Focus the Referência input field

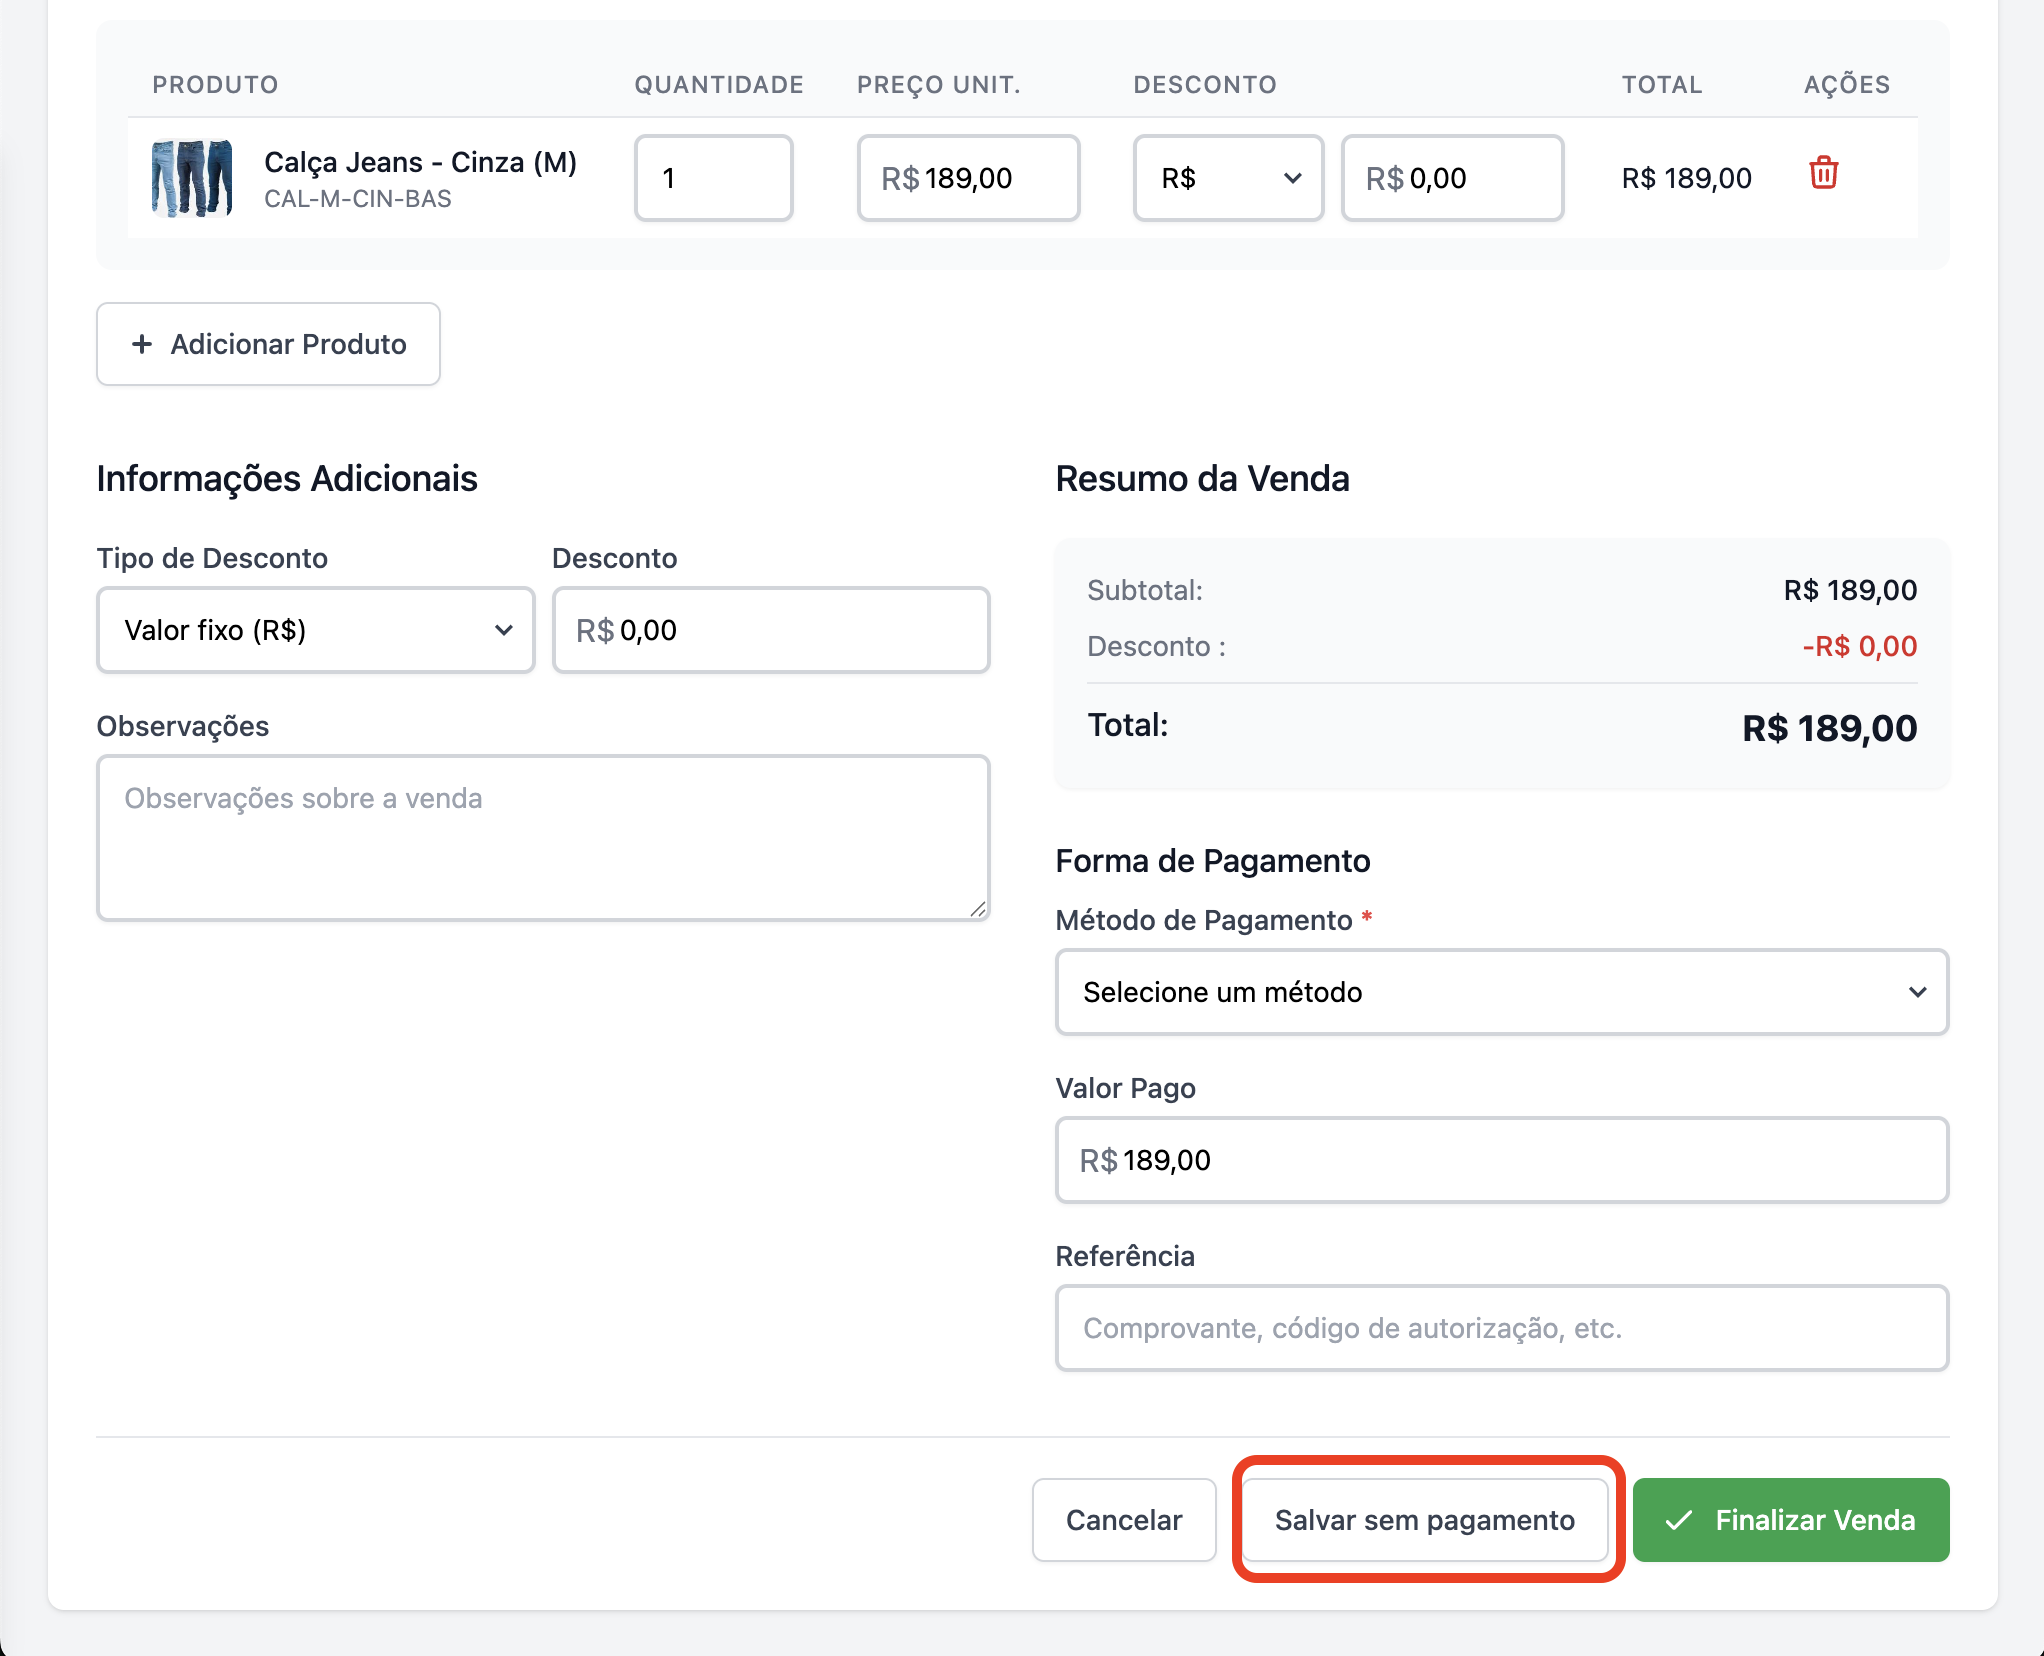point(1501,1328)
